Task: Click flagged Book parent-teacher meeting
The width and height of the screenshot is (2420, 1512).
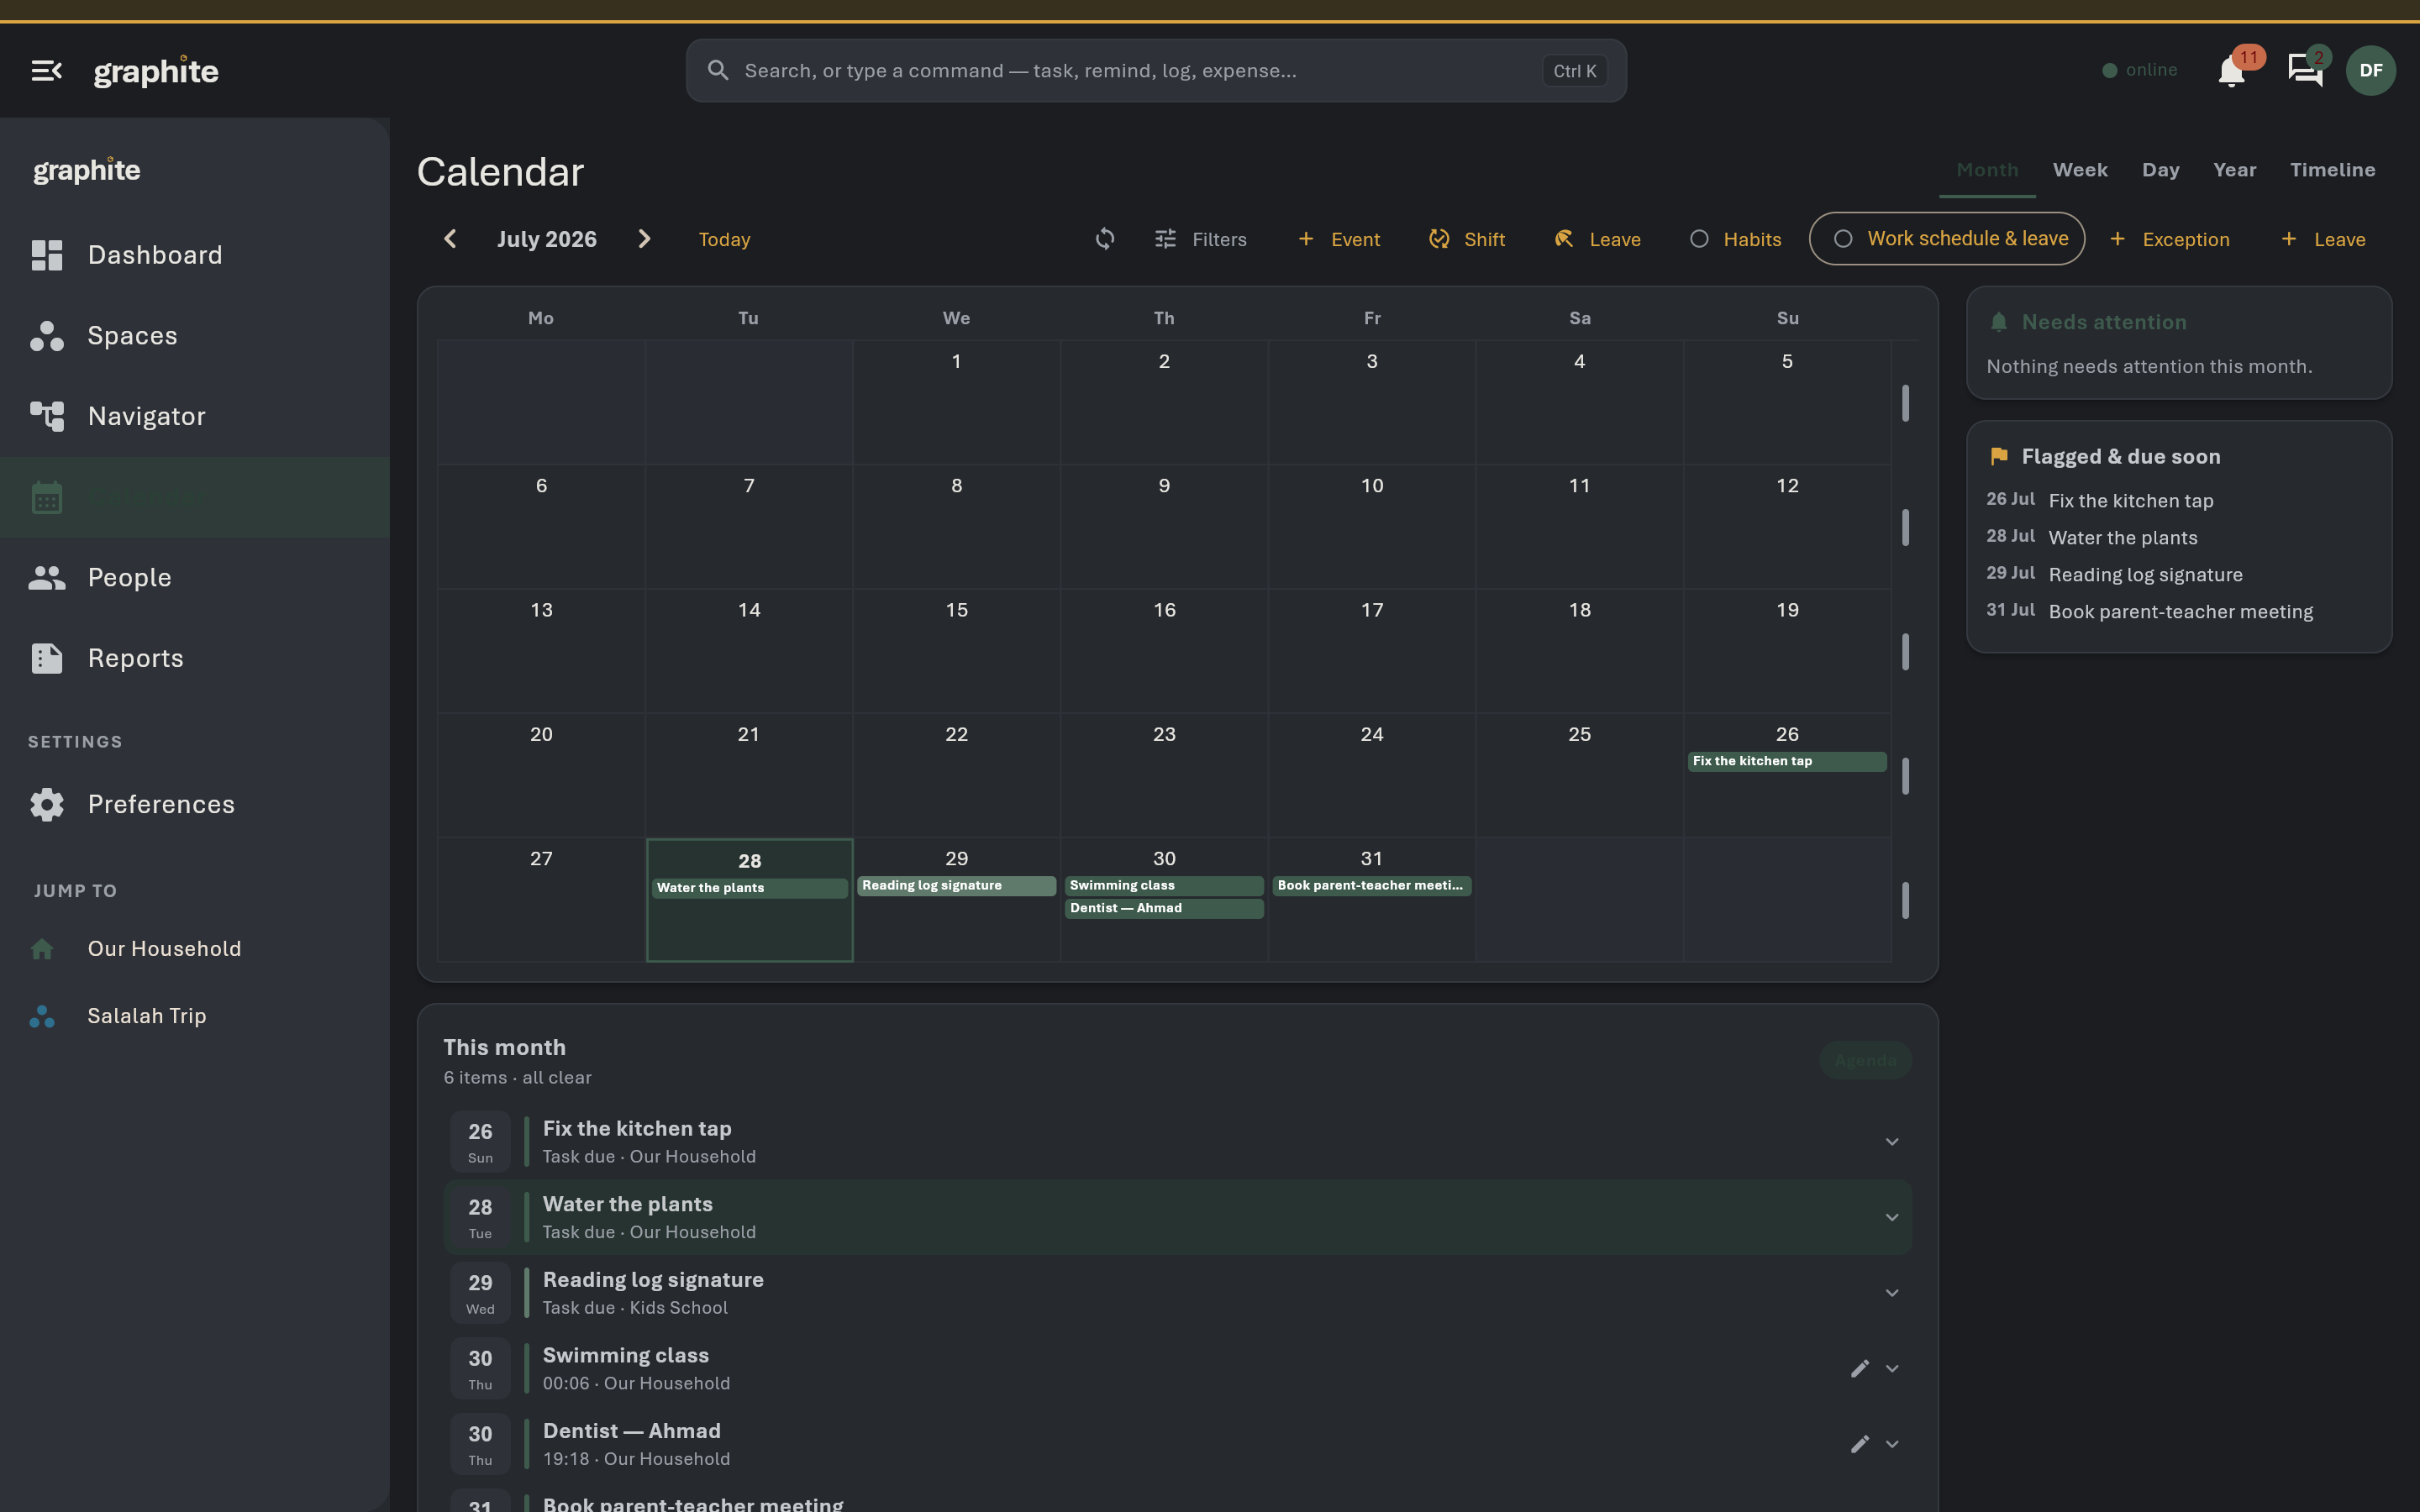Action: 2180,612
